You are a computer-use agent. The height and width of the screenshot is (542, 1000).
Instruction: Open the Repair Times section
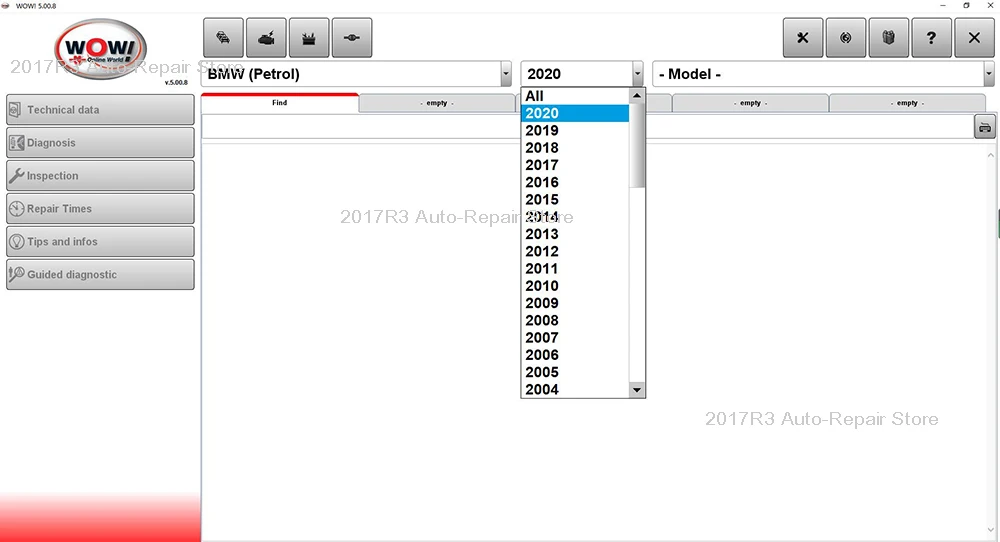(x=100, y=209)
